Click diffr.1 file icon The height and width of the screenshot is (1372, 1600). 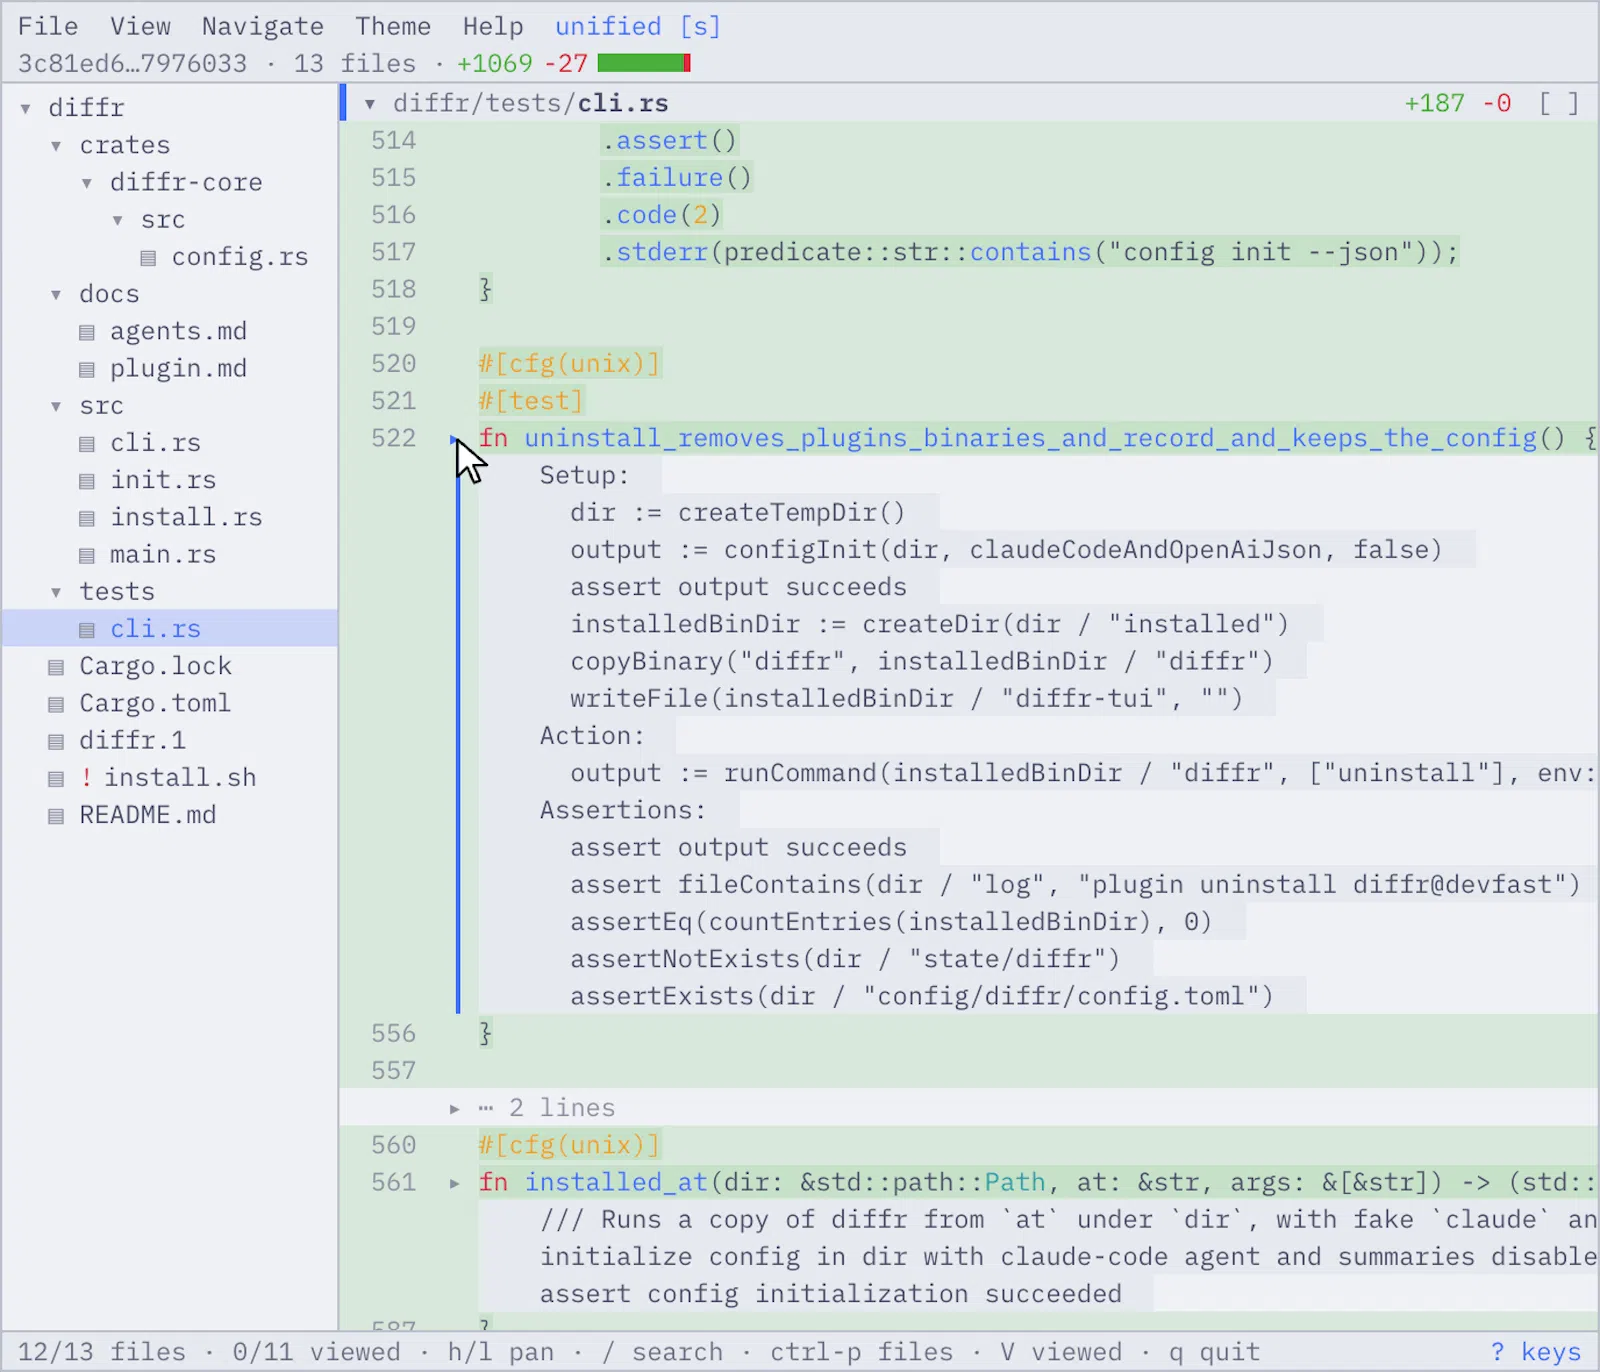point(56,741)
